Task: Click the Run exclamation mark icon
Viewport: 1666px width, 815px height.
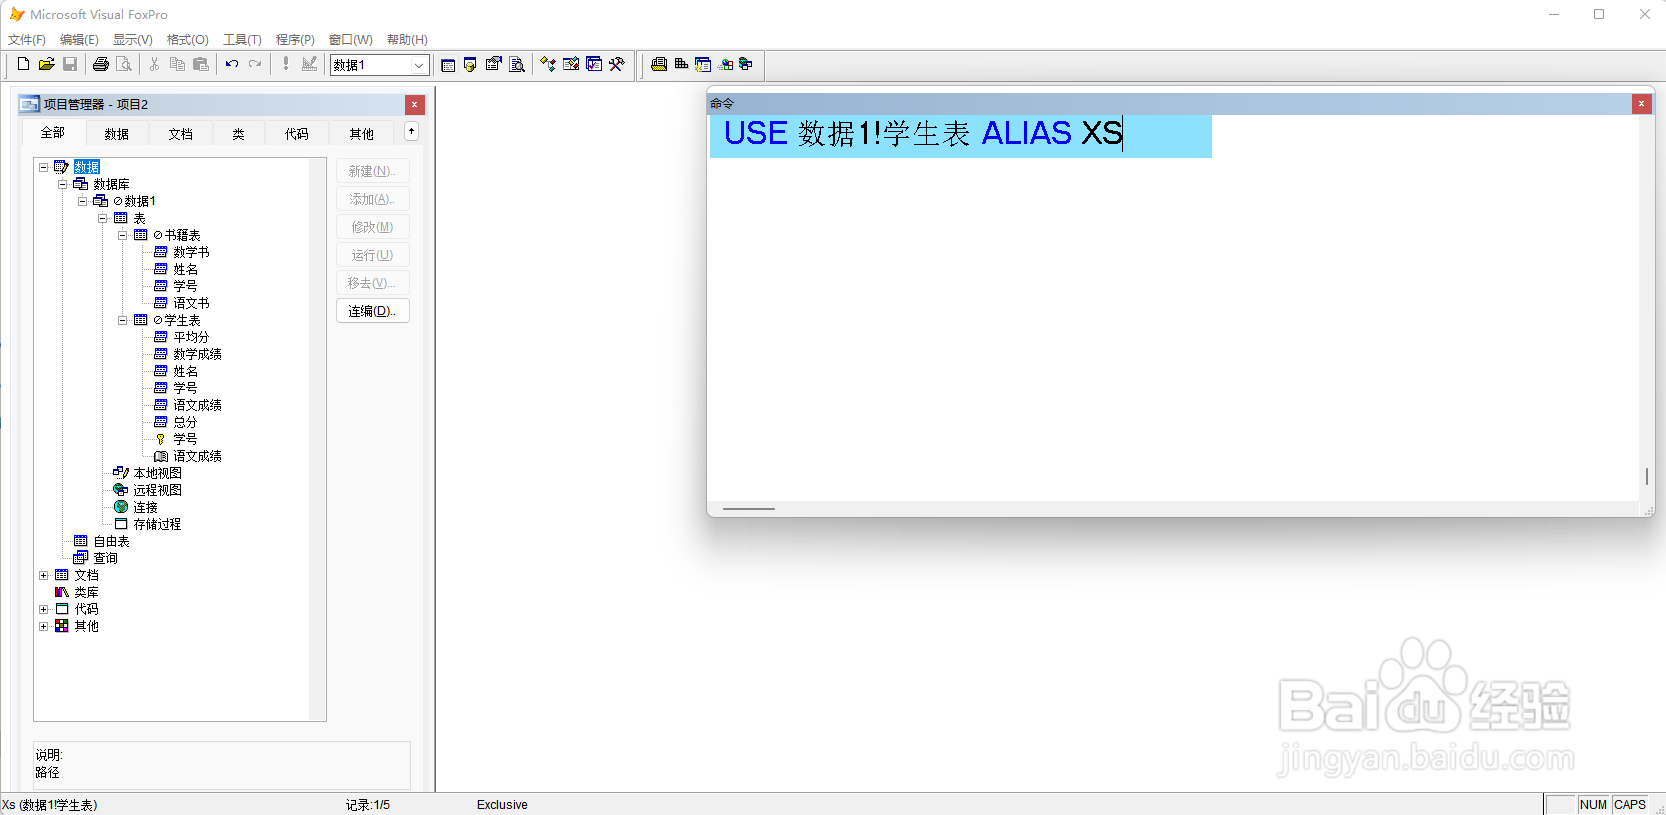Action: coord(286,64)
